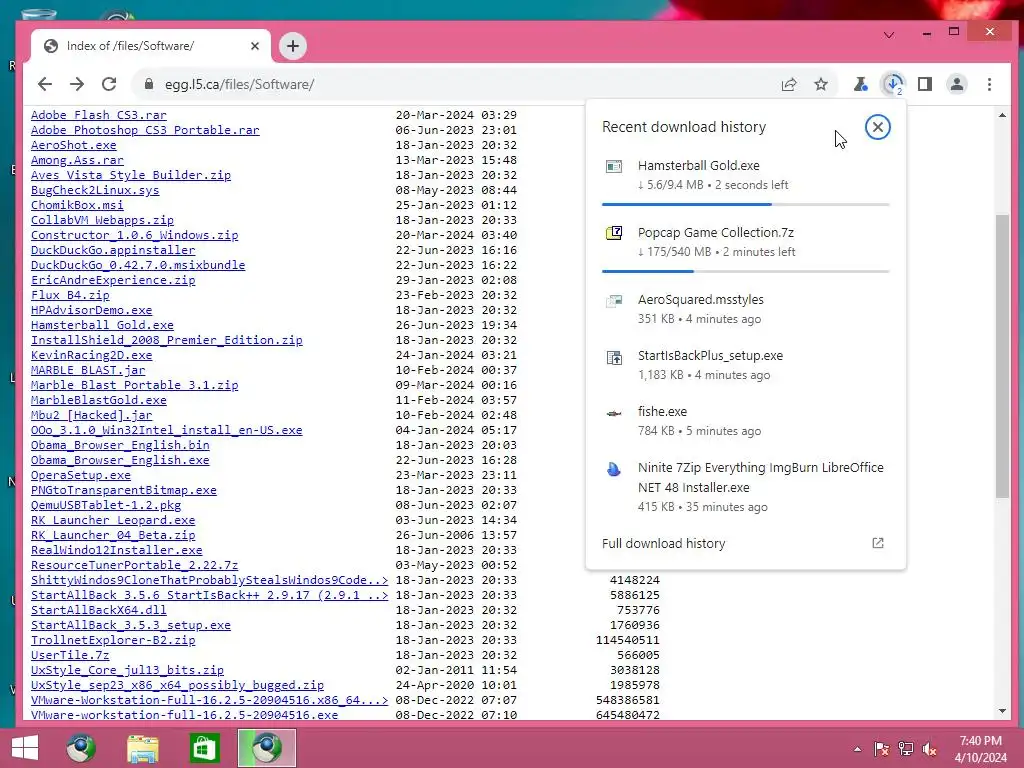This screenshot has height=768, width=1024.
Task: Click the AeroSquared.msstyles file icon
Action: coord(614,300)
